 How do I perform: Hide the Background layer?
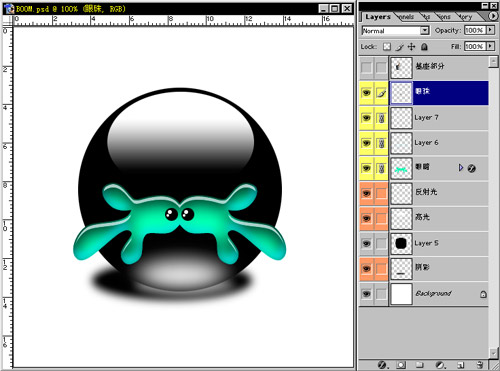366,294
